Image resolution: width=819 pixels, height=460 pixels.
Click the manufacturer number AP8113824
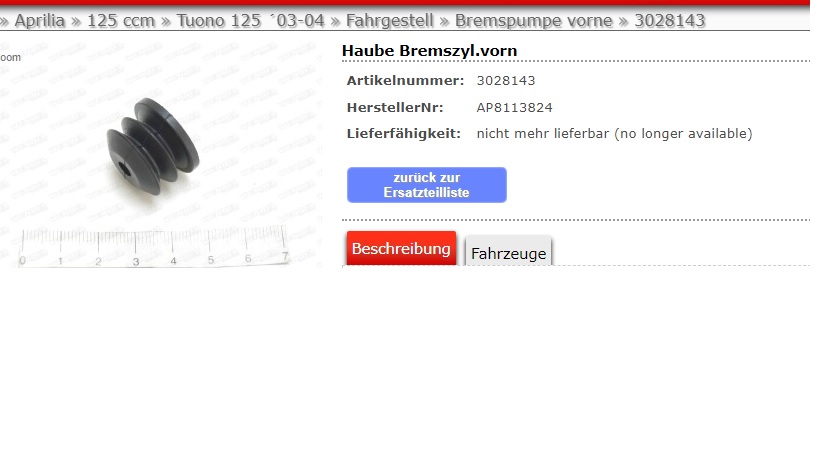(514, 108)
